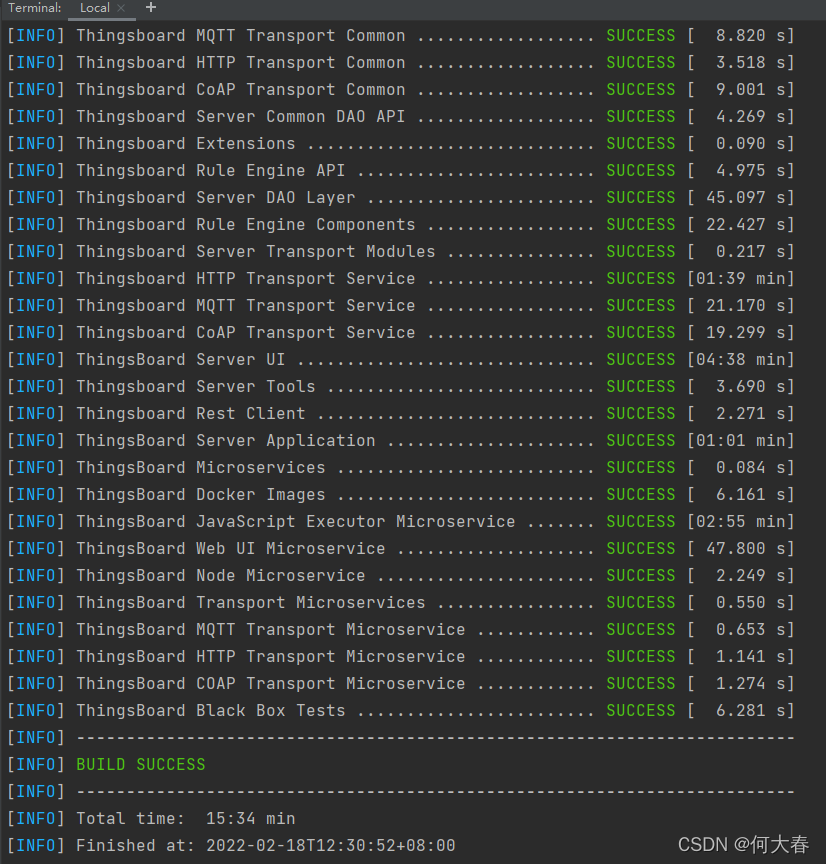Select the Thingsboard Server DAO Layer line
This screenshot has height=864, width=826.
(401, 198)
